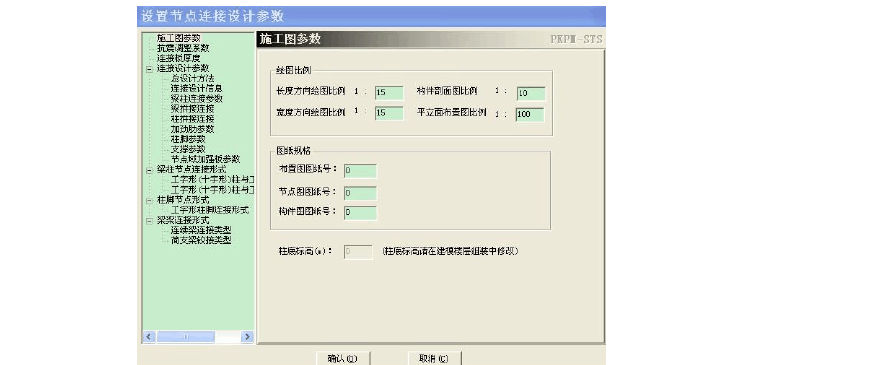Select 总设计方法 tree item

coord(192,79)
